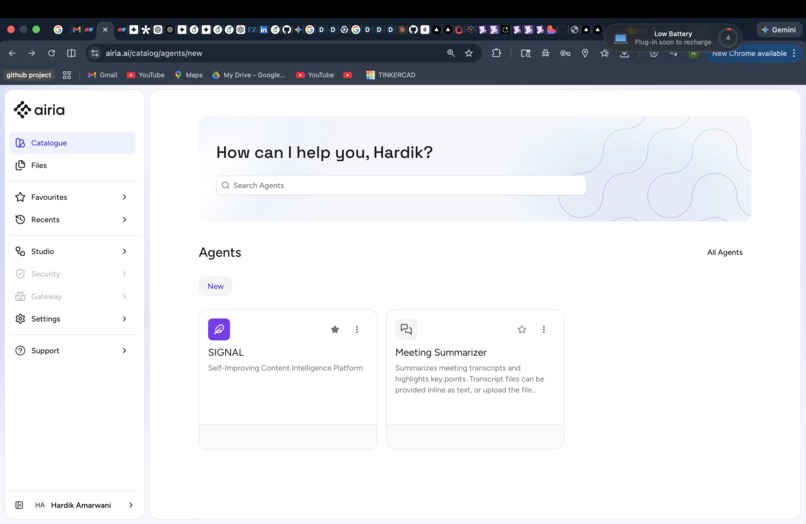The image size is (806, 524).
Task: Expand the Security chevron
Action: [124, 274]
